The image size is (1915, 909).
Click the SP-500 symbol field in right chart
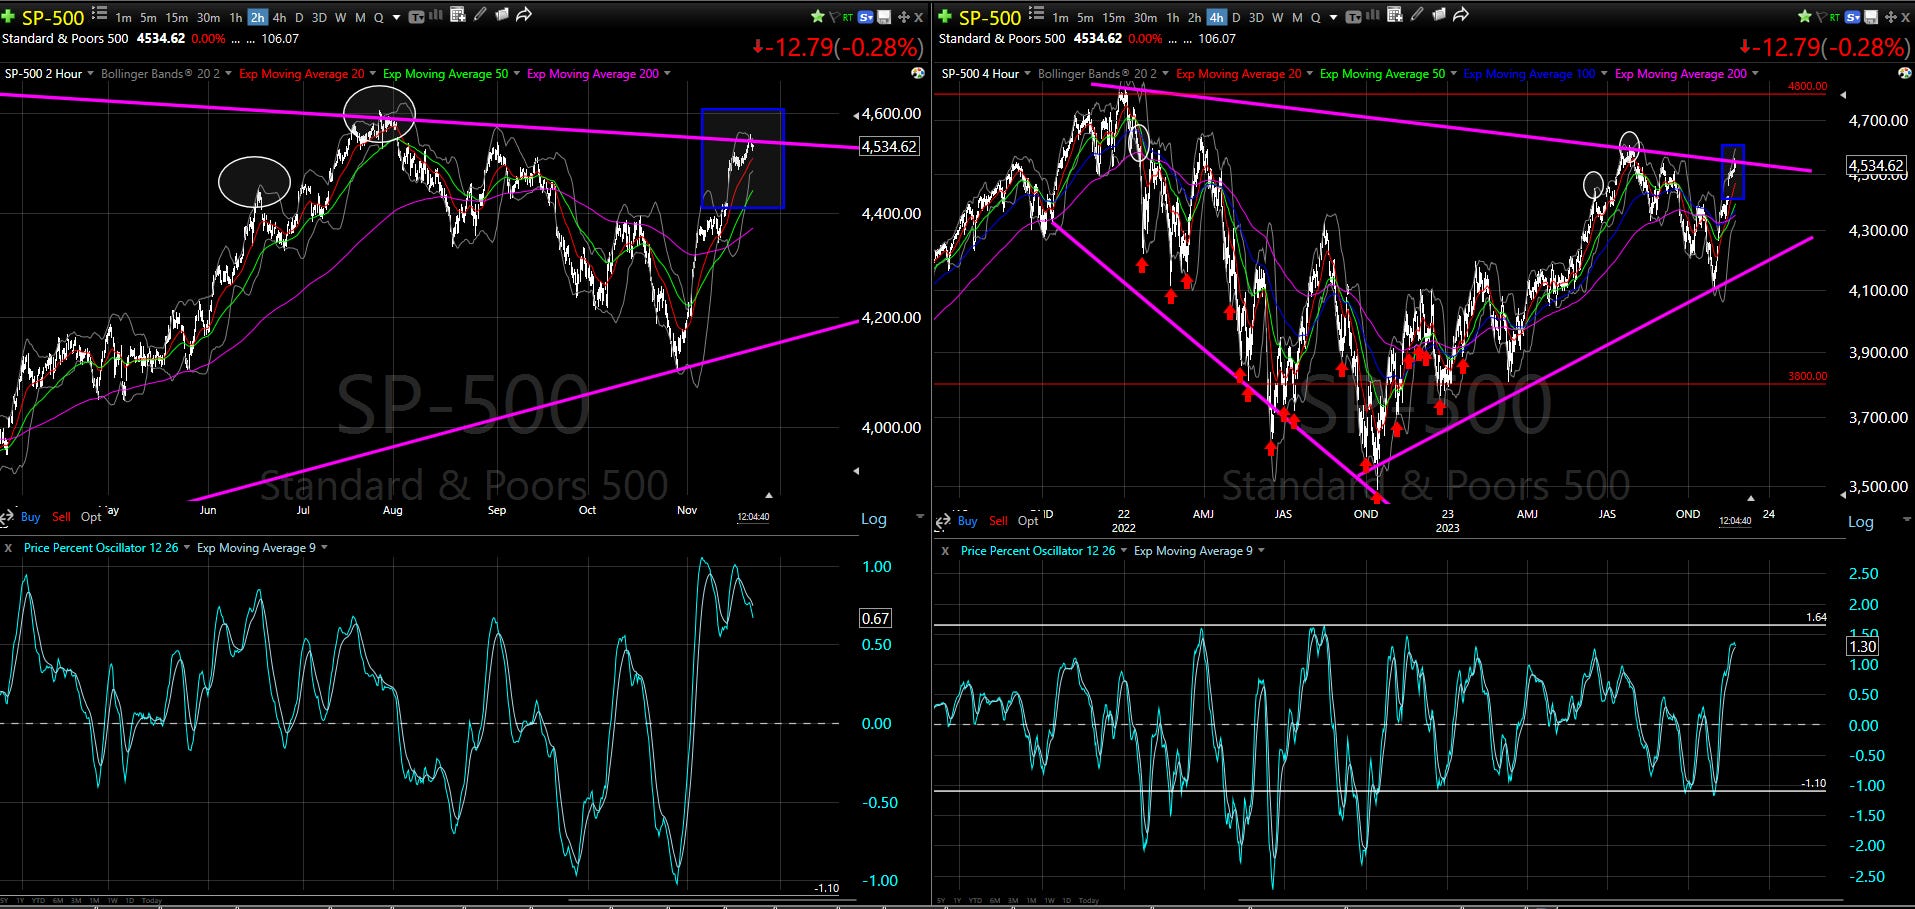990,18
